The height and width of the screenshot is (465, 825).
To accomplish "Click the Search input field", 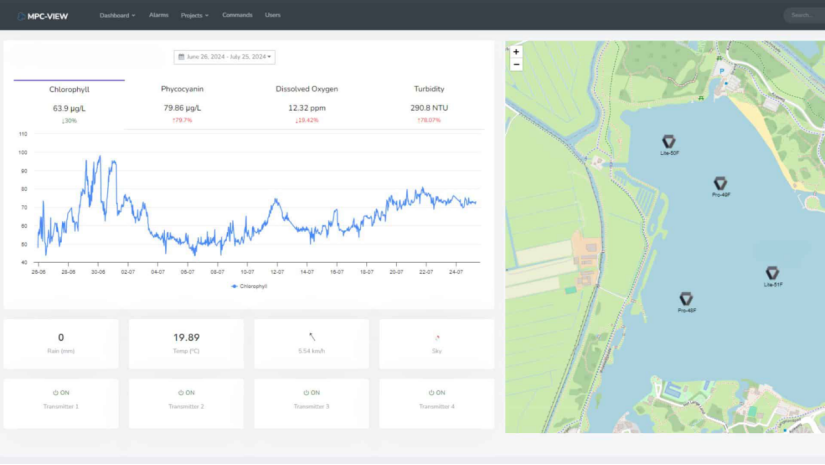I will (x=803, y=16).
